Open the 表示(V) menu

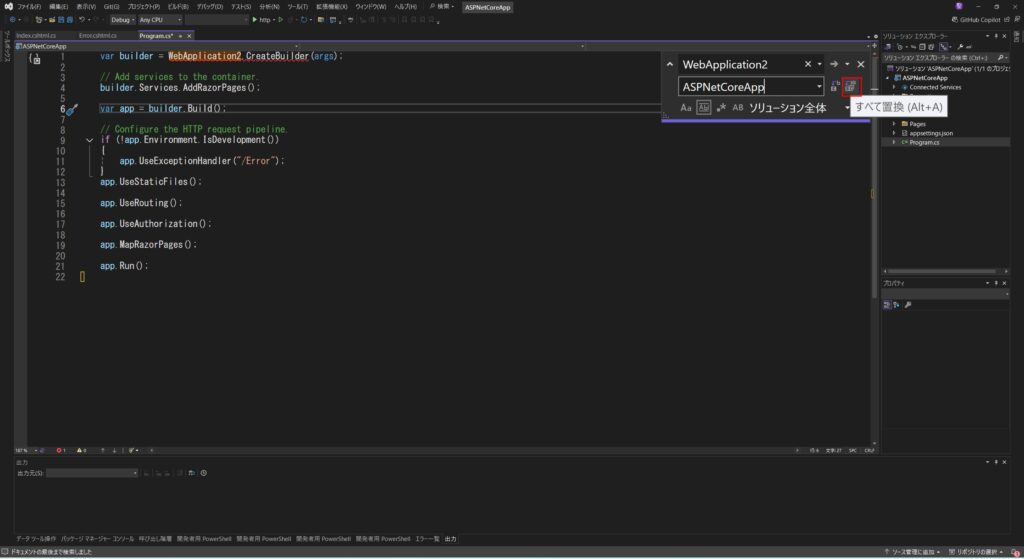[x=86, y=7]
